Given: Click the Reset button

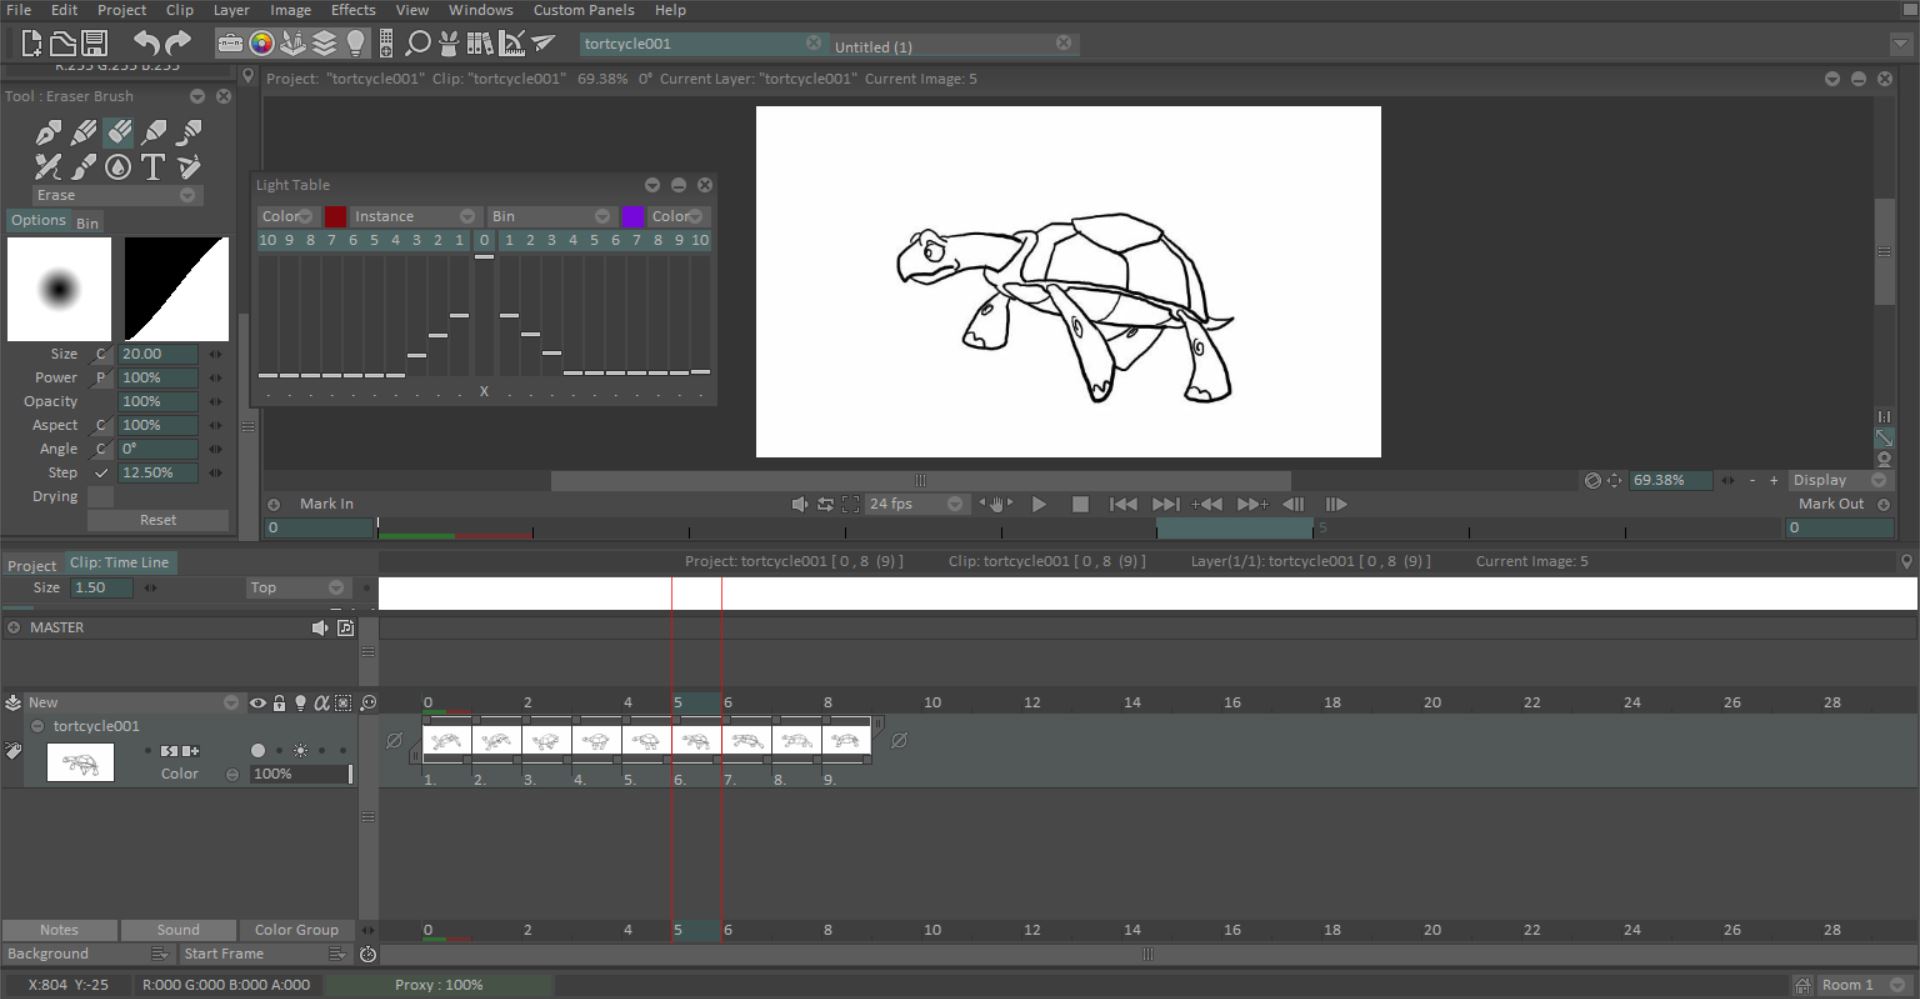Looking at the screenshot, I should pyautogui.click(x=158, y=520).
